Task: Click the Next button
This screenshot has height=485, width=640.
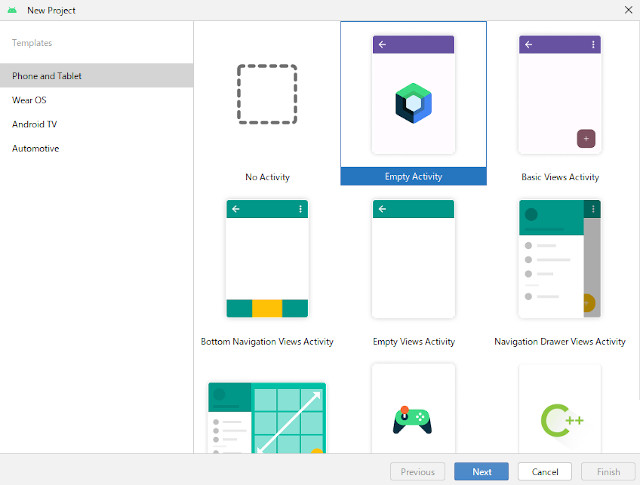Action: click(x=481, y=472)
